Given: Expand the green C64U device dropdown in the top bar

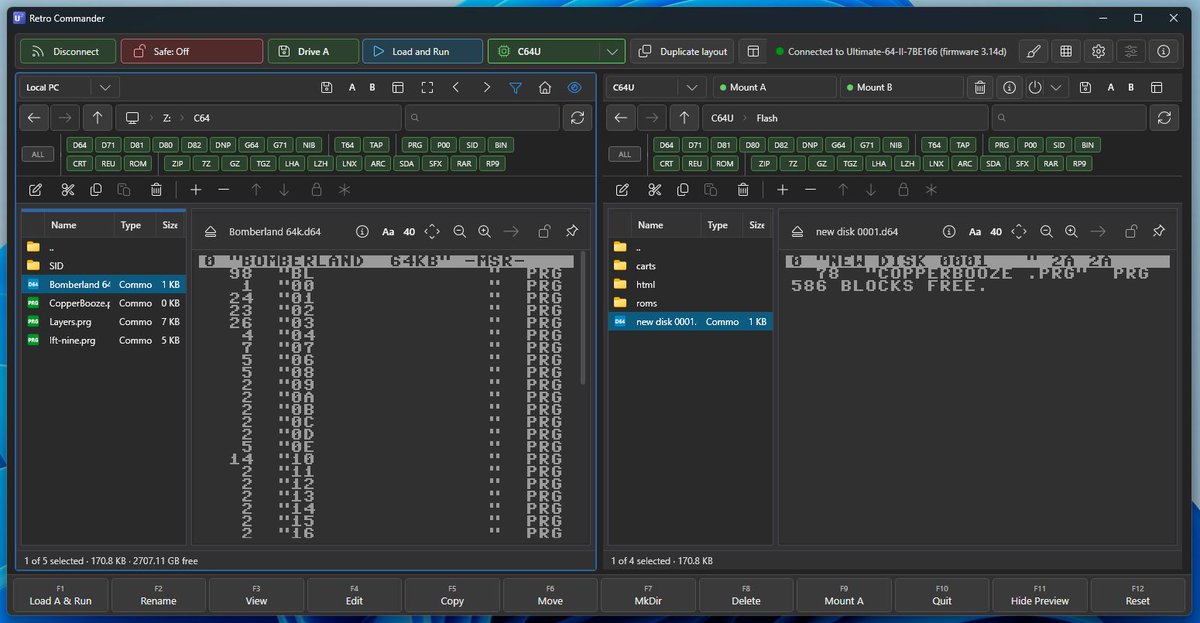Looking at the screenshot, I should tap(611, 51).
